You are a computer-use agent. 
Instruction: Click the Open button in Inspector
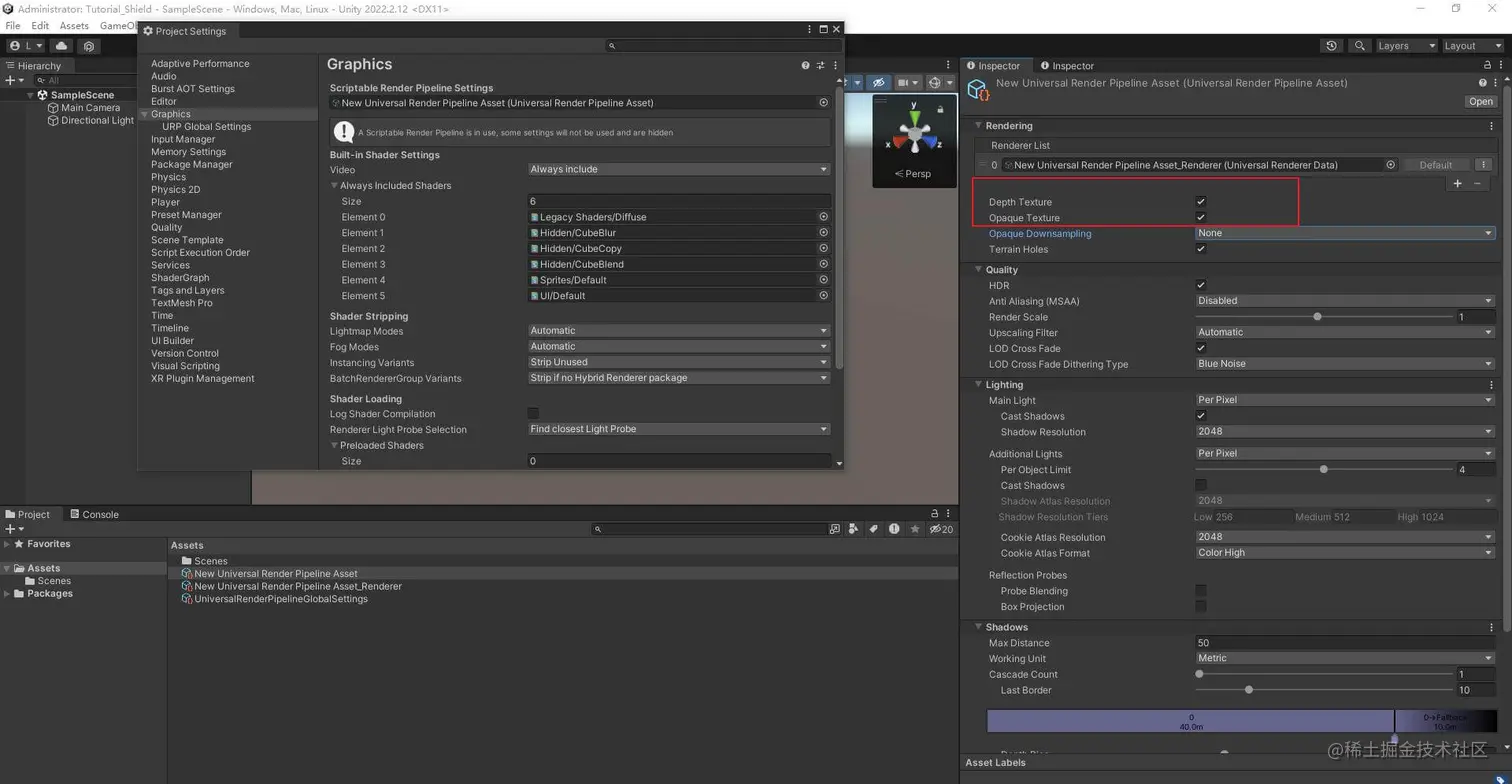click(x=1481, y=102)
